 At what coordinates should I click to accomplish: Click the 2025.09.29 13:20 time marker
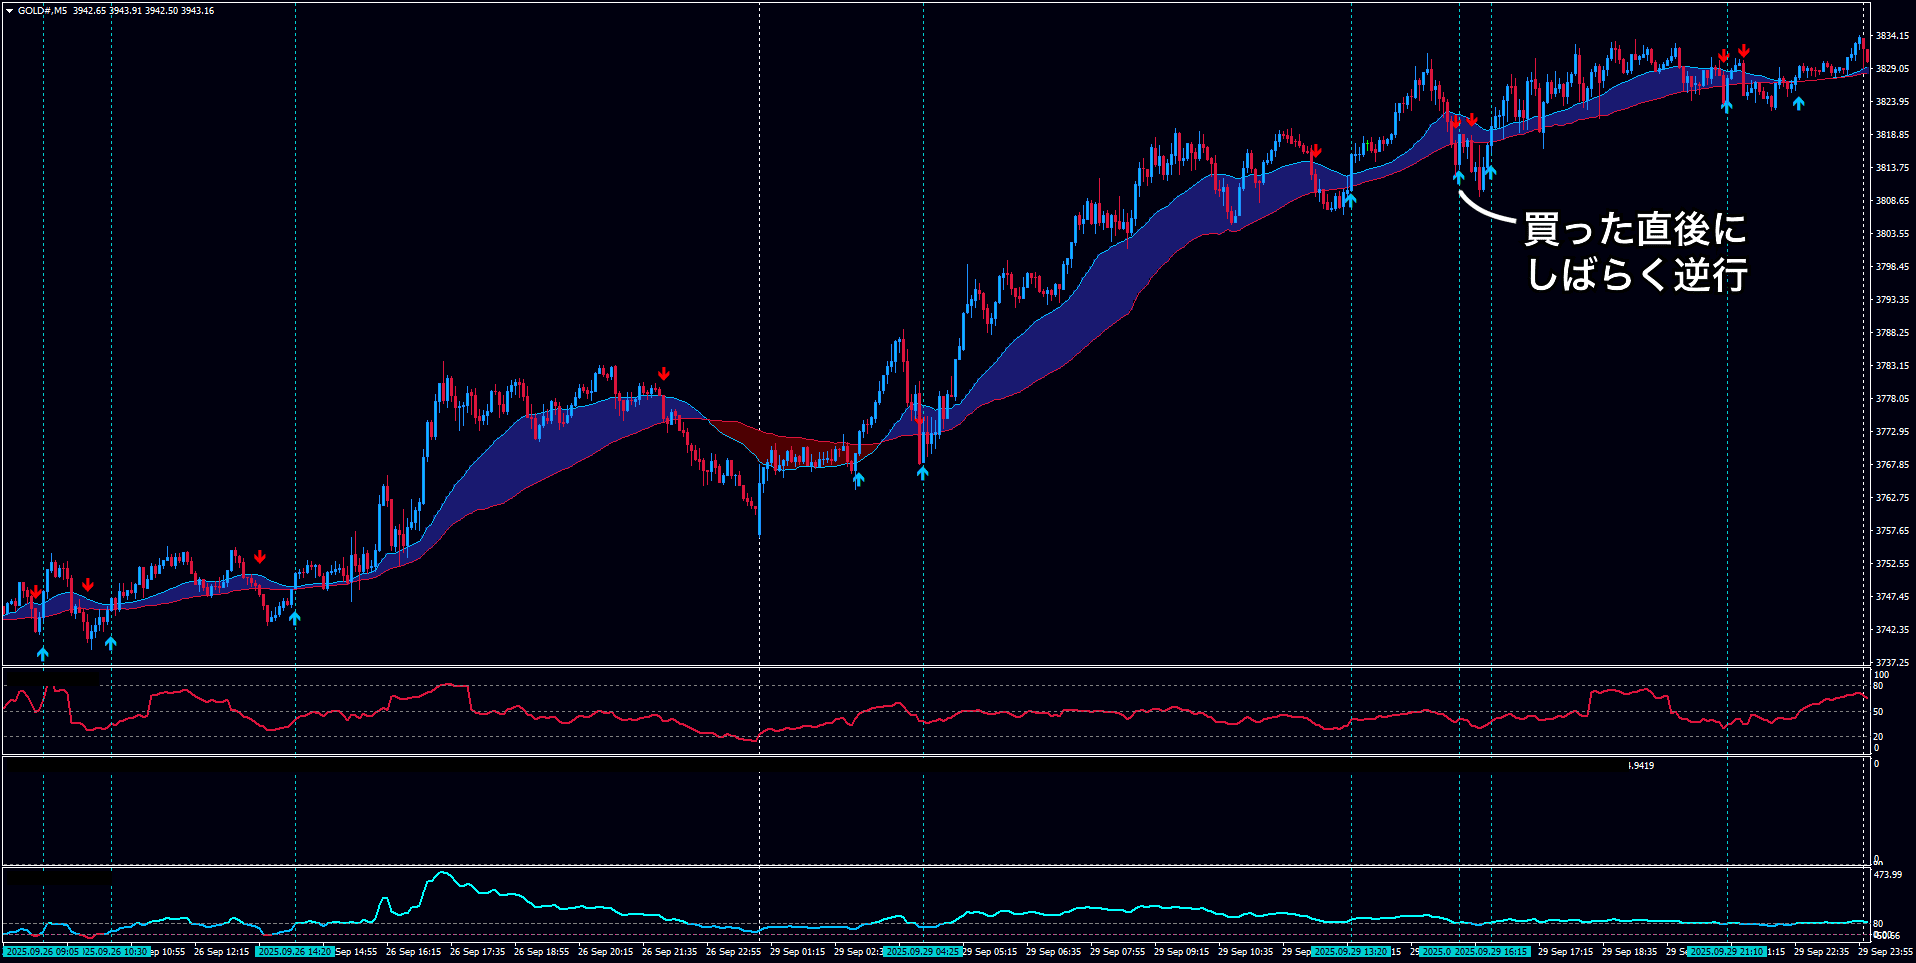(x=1350, y=952)
